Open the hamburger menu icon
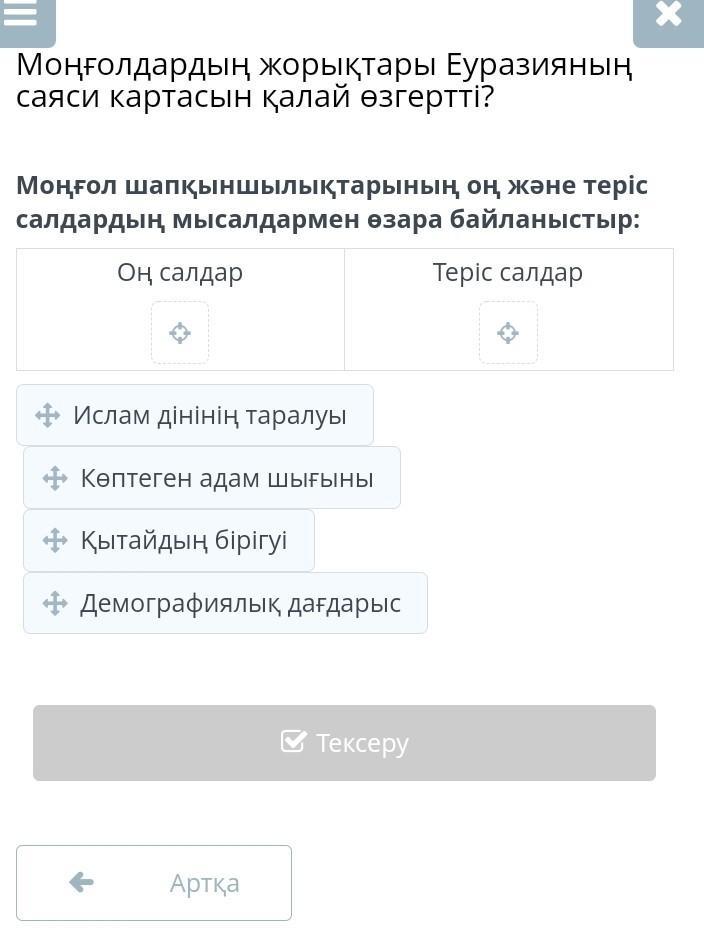 pos(21,14)
